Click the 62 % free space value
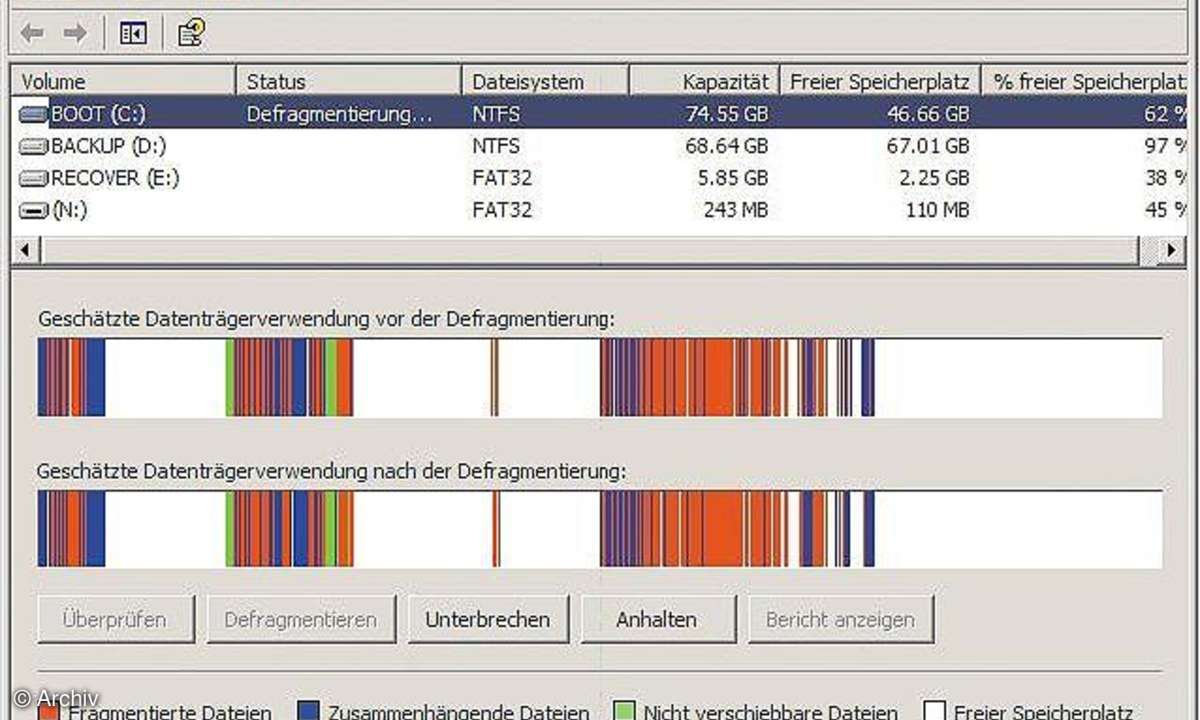Viewport: 1200px width, 720px height. pyautogui.click(x=1164, y=114)
